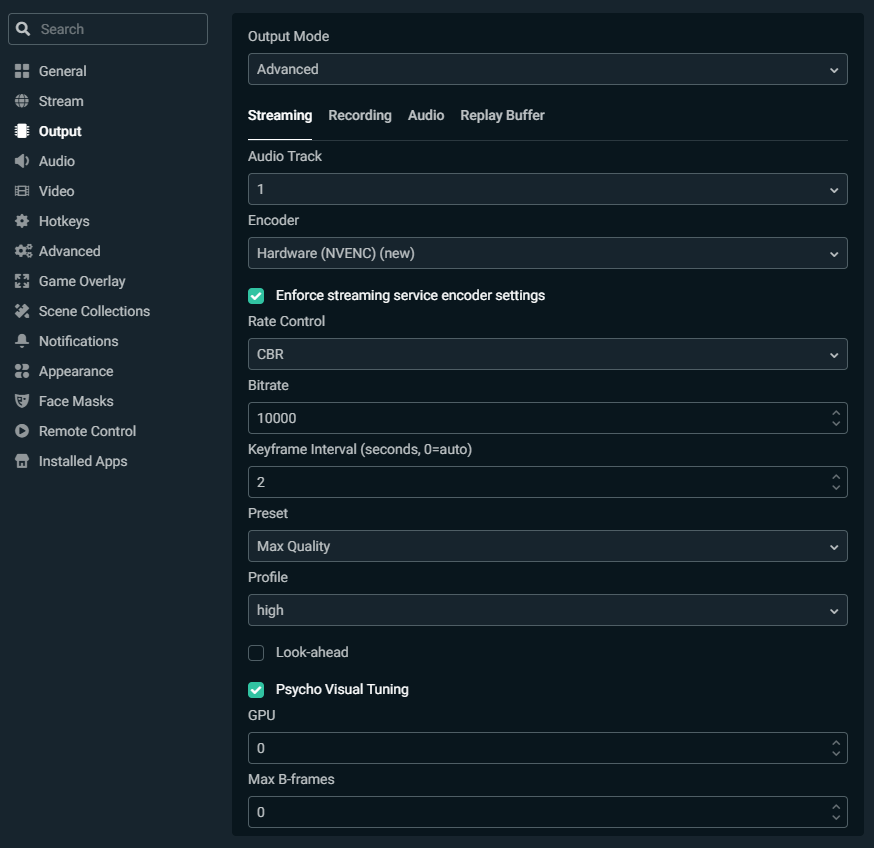Expand the Rate Control dropdown
874x848 pixels.
click(x=547, y=354)
